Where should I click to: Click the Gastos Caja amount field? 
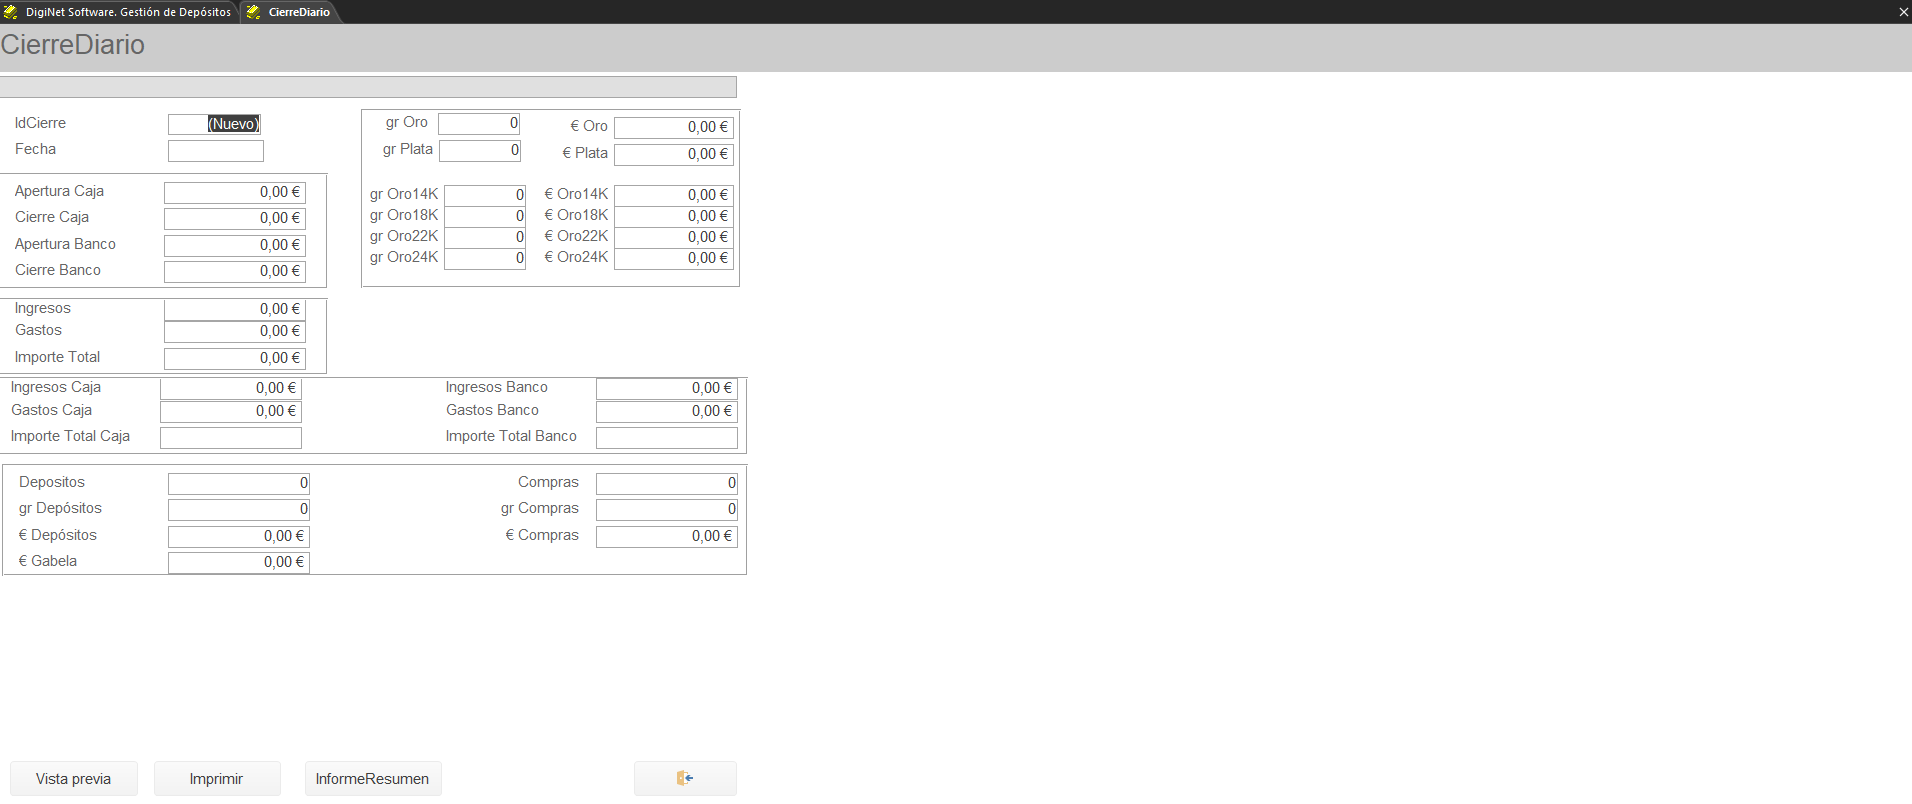tap(231, 411)
